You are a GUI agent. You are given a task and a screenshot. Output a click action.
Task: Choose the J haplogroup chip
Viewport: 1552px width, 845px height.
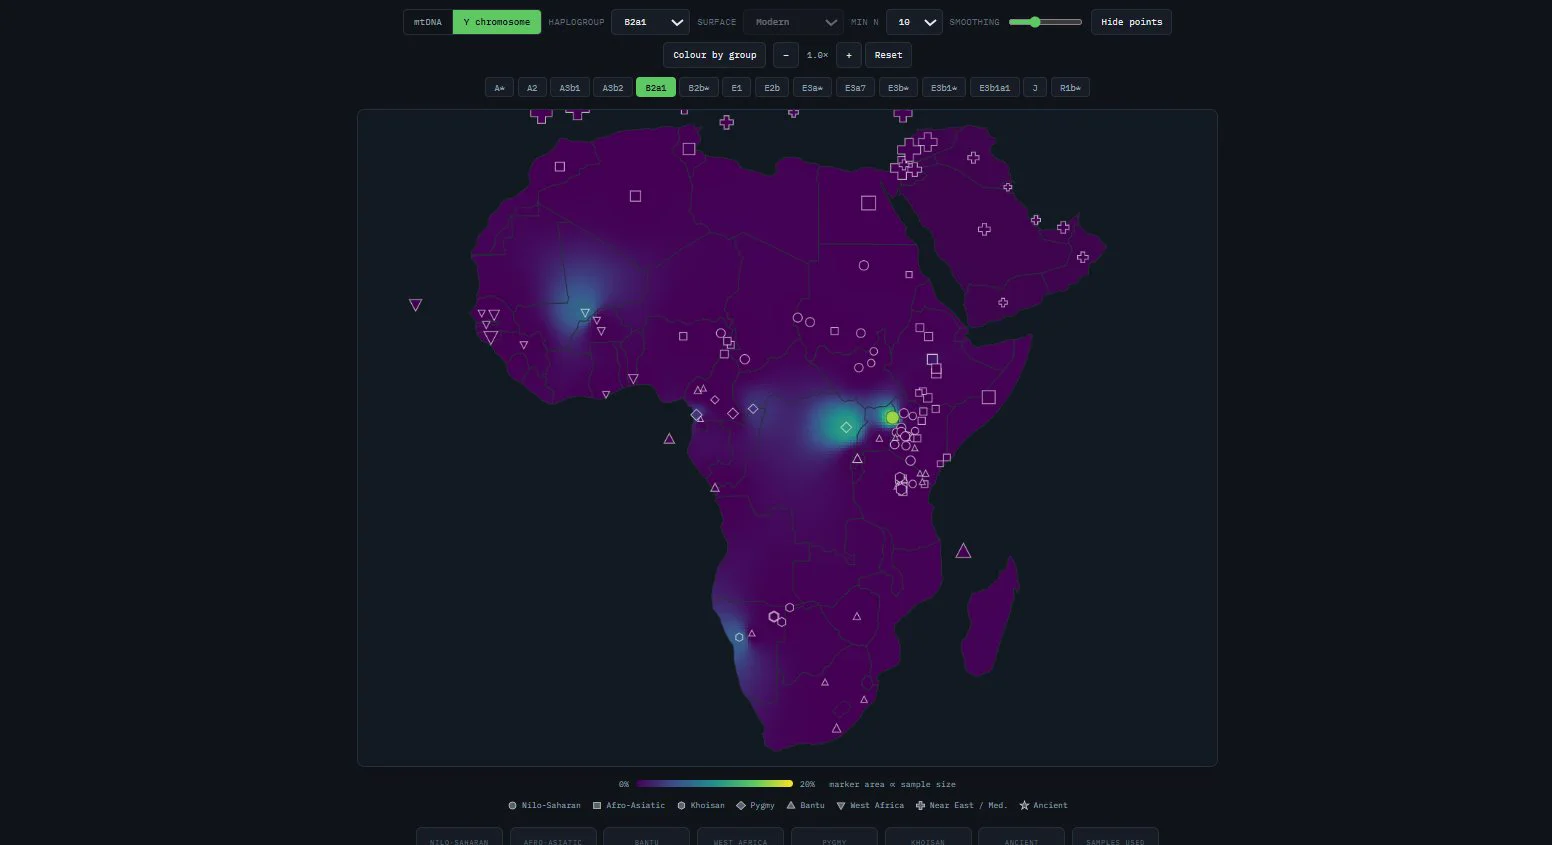pos(1035,88)
